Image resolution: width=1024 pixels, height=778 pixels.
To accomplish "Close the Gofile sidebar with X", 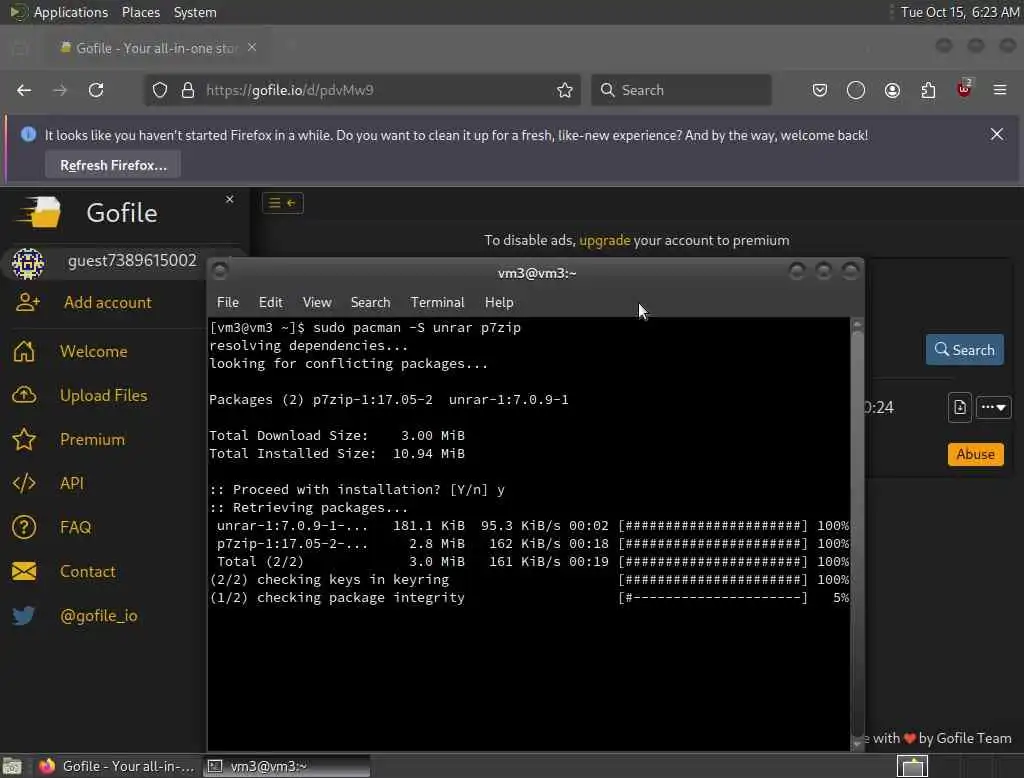I will (230, 199).
